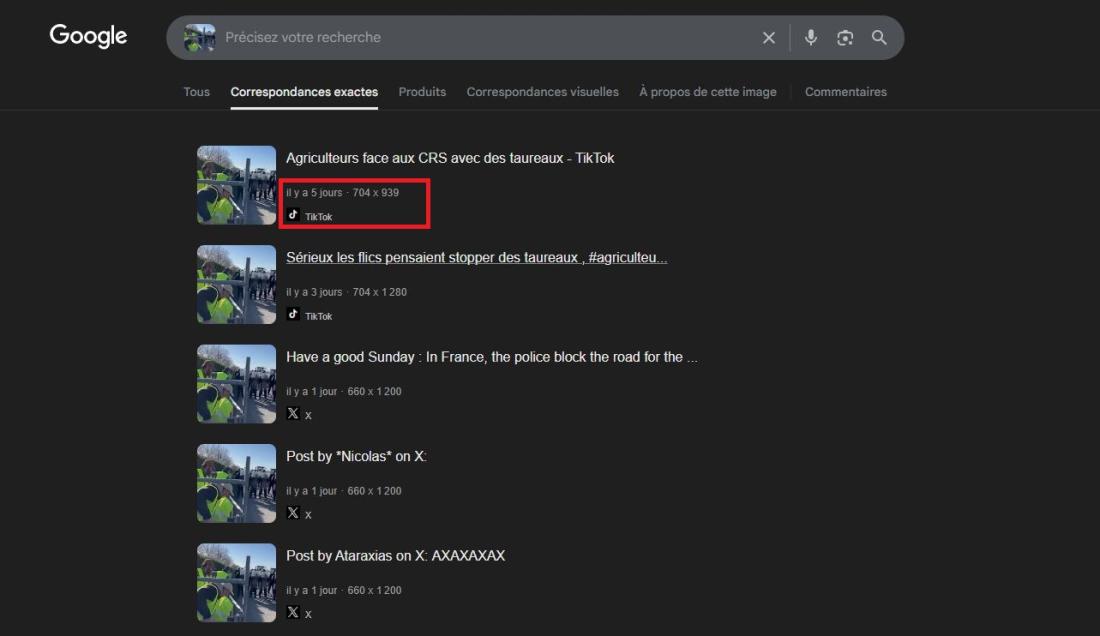This screenshot has height=636, width=1100.
Task: Click the TikTok icon under the second result
Action: [293, 314]
